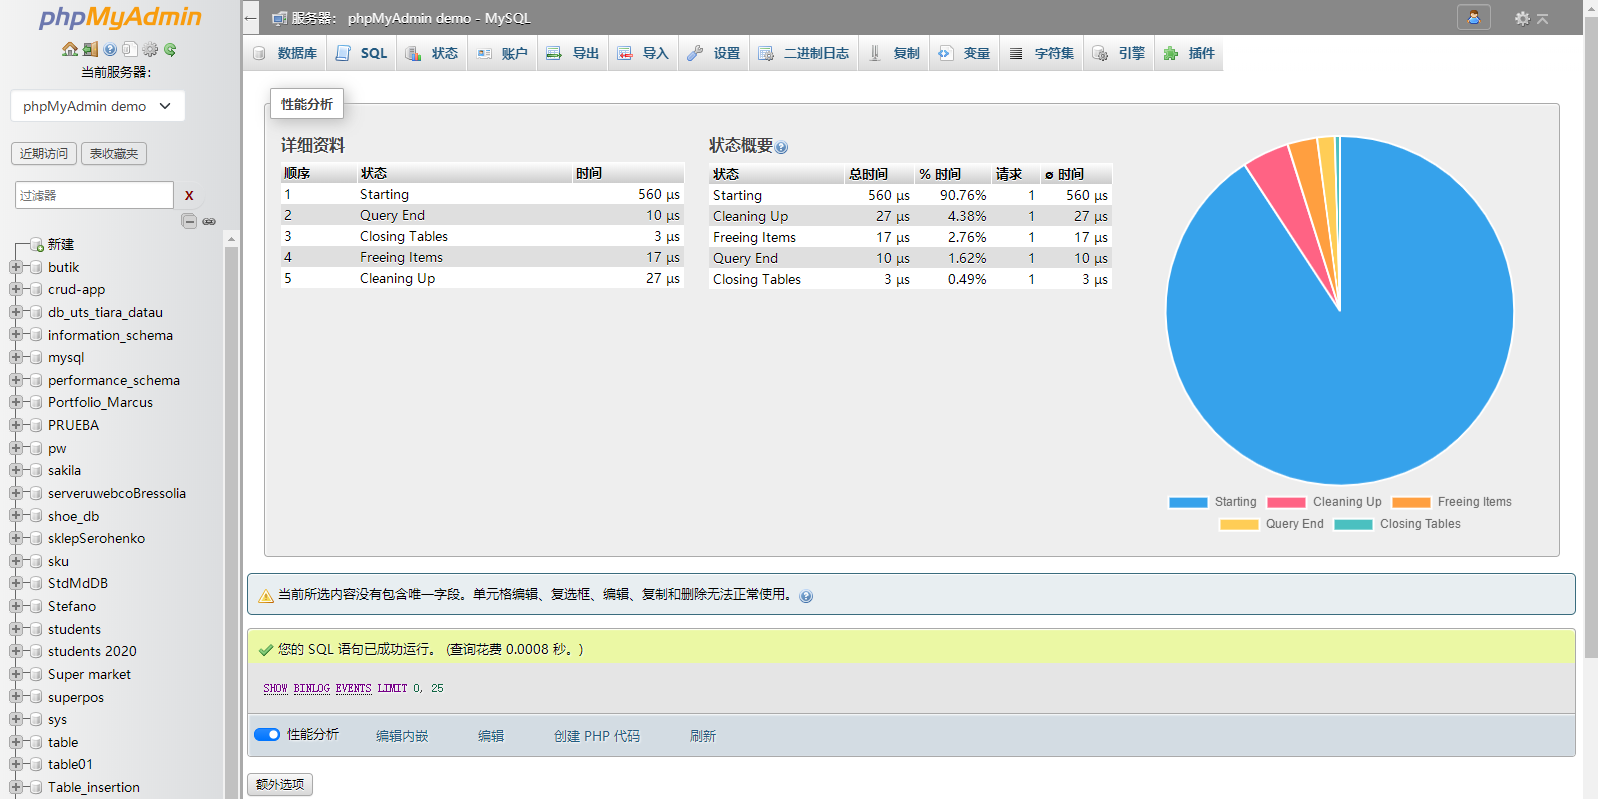Click the sys database icon
Screen dimensions: 1598x799
37,719
